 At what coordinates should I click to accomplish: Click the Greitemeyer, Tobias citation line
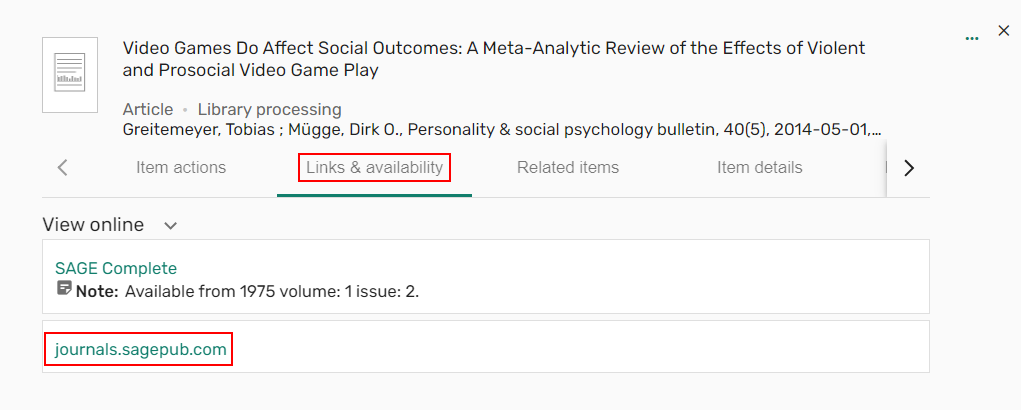pyautogui.click(x=500, y=130)
